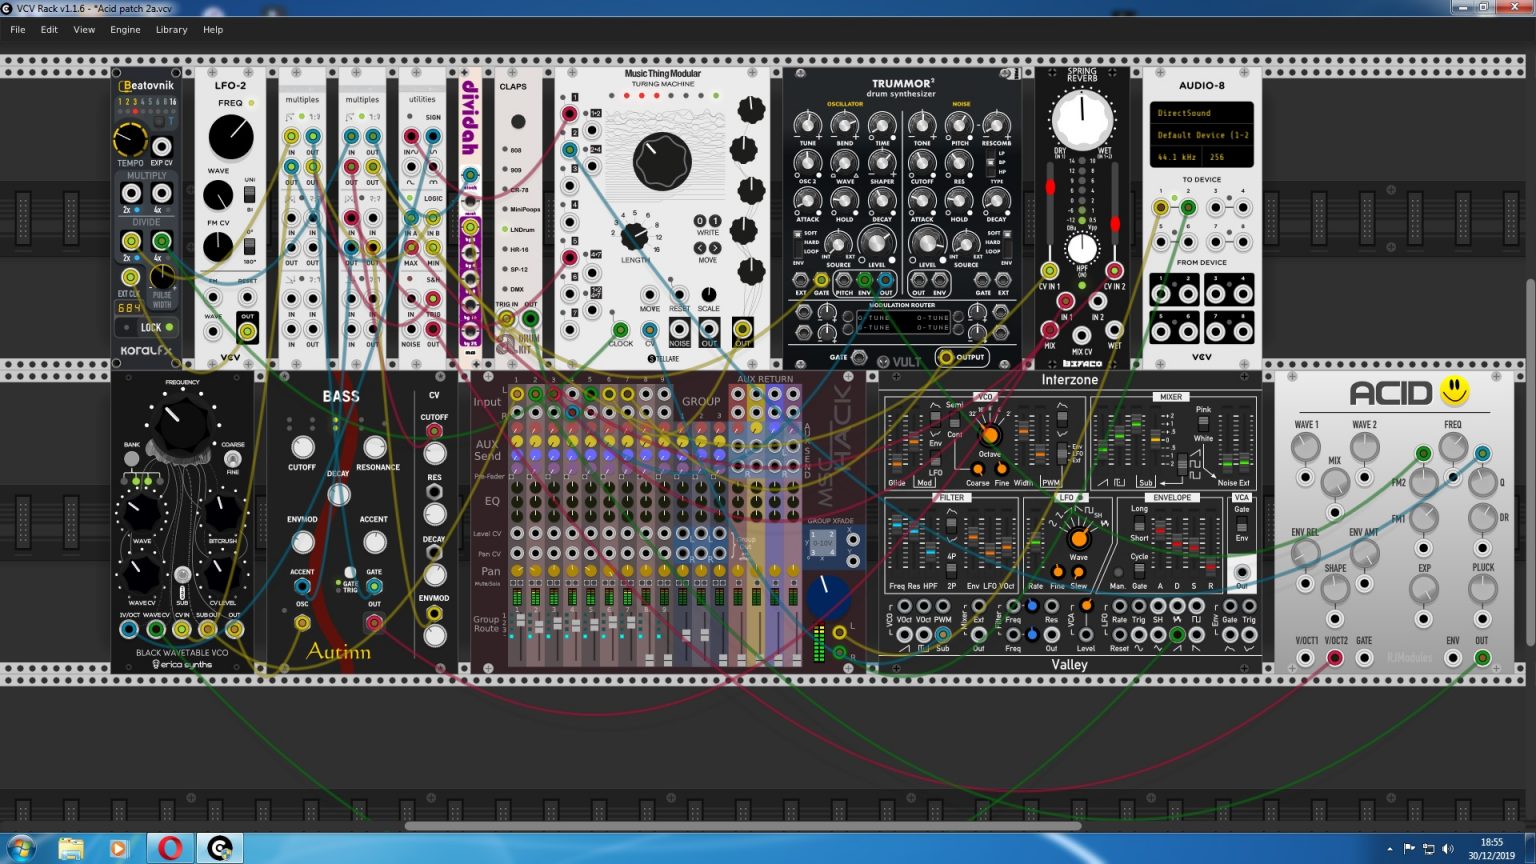Click the Trummor oscillator TUNE knob

coord(807,124)
